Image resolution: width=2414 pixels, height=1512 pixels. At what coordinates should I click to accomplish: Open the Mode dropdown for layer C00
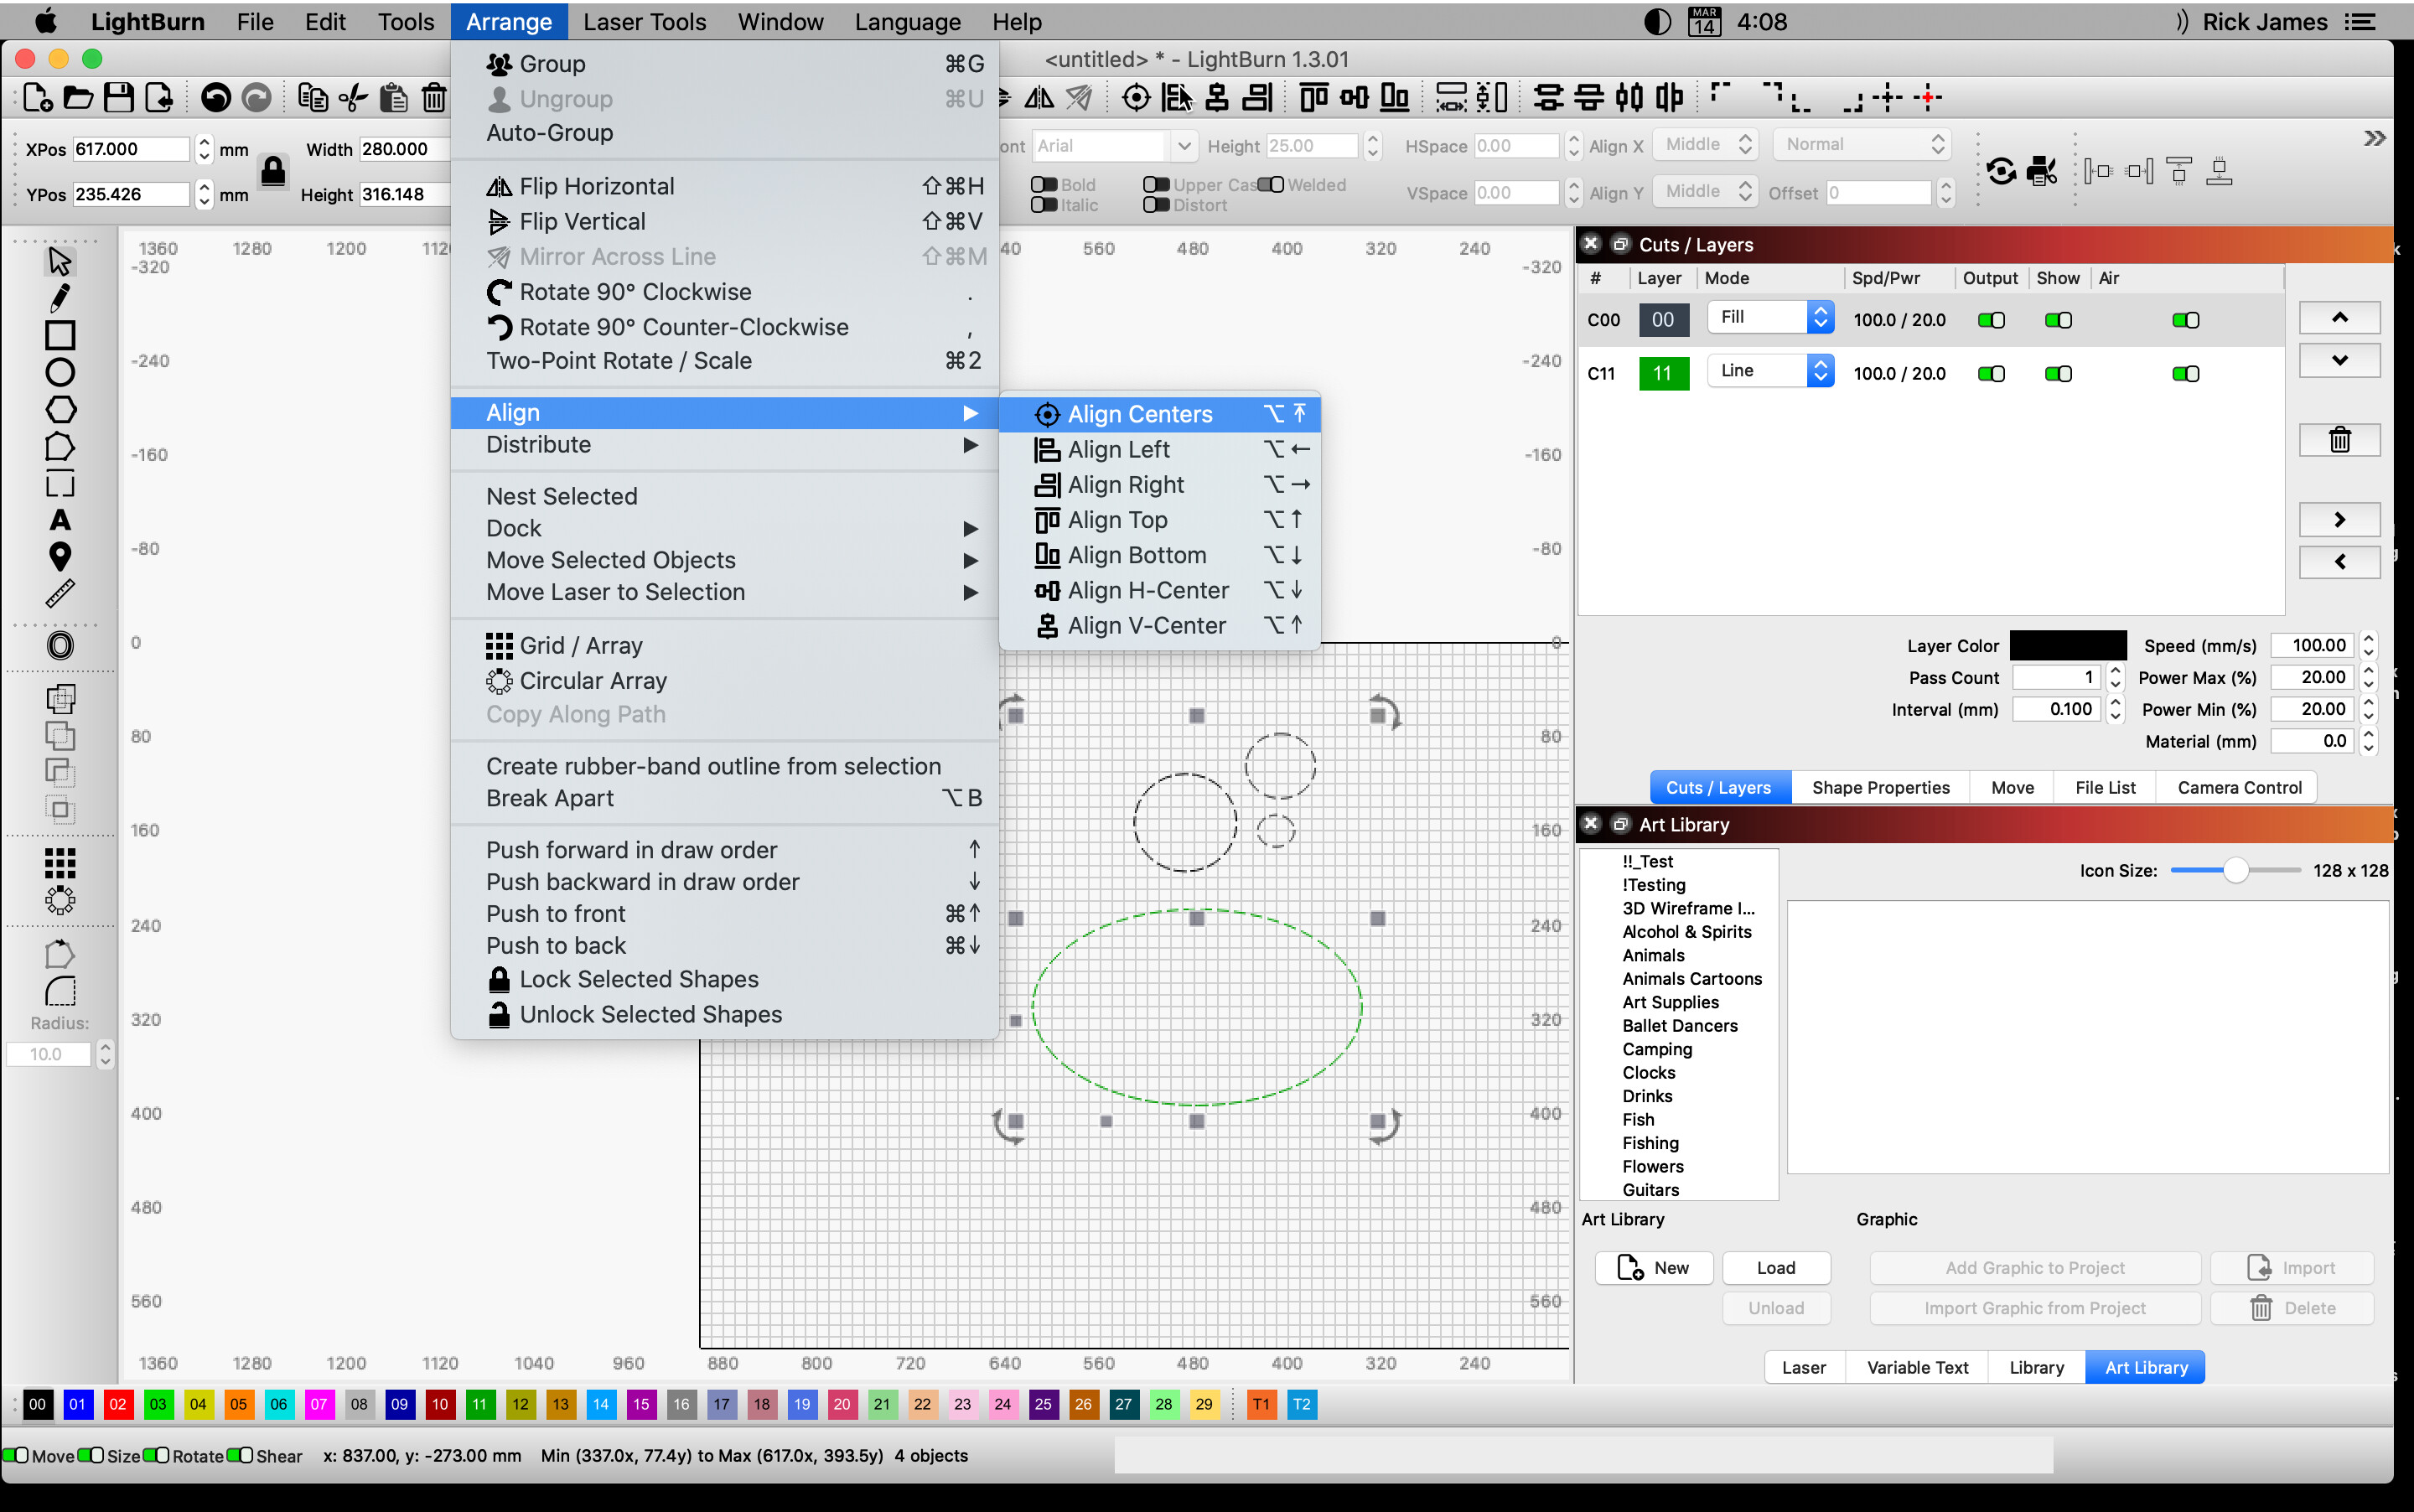coord(1770,317)
